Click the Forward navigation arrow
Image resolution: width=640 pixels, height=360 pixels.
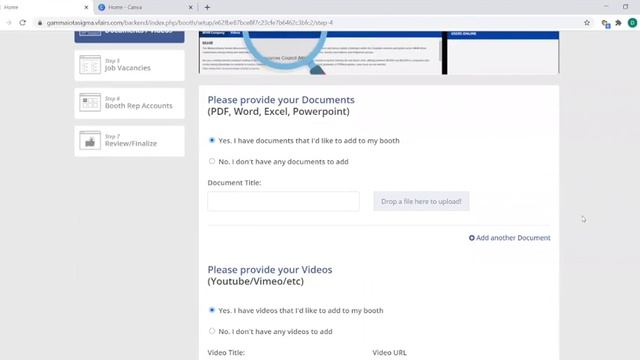[9, 23]
